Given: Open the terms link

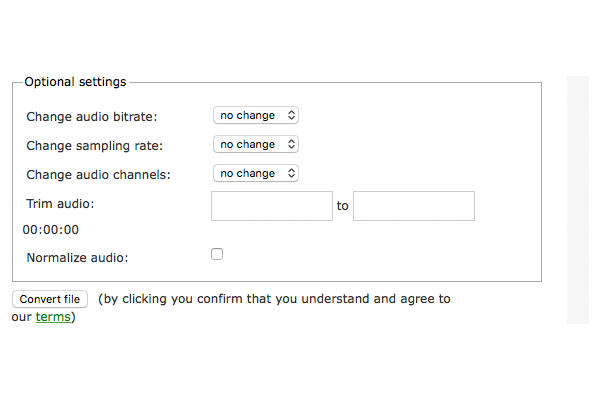Looking at the screenshot, I should [x=53, y=318].
